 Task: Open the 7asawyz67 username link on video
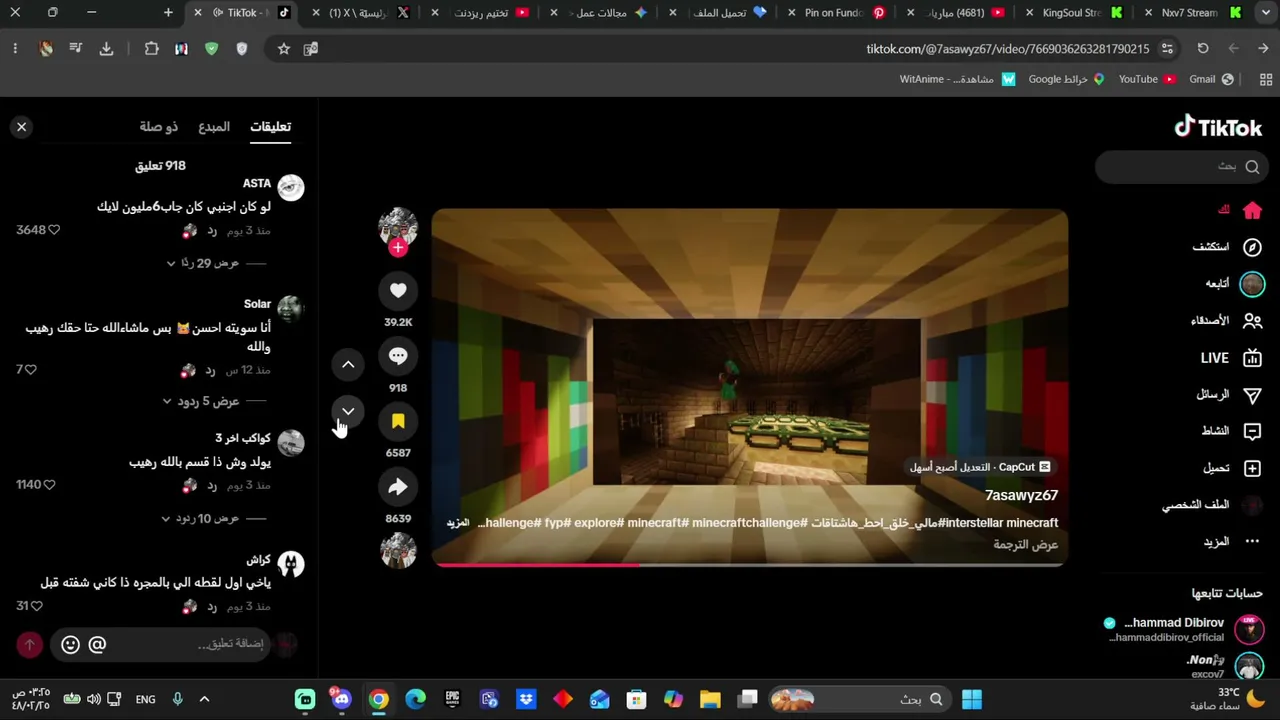pyautogui.click(x=1021, y=495)
